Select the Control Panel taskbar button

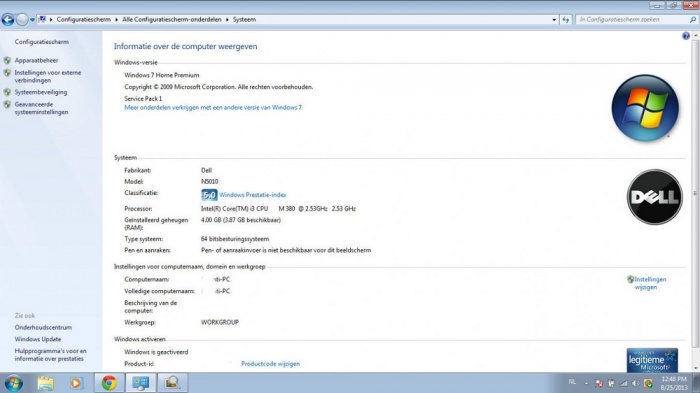coord(141,383)
